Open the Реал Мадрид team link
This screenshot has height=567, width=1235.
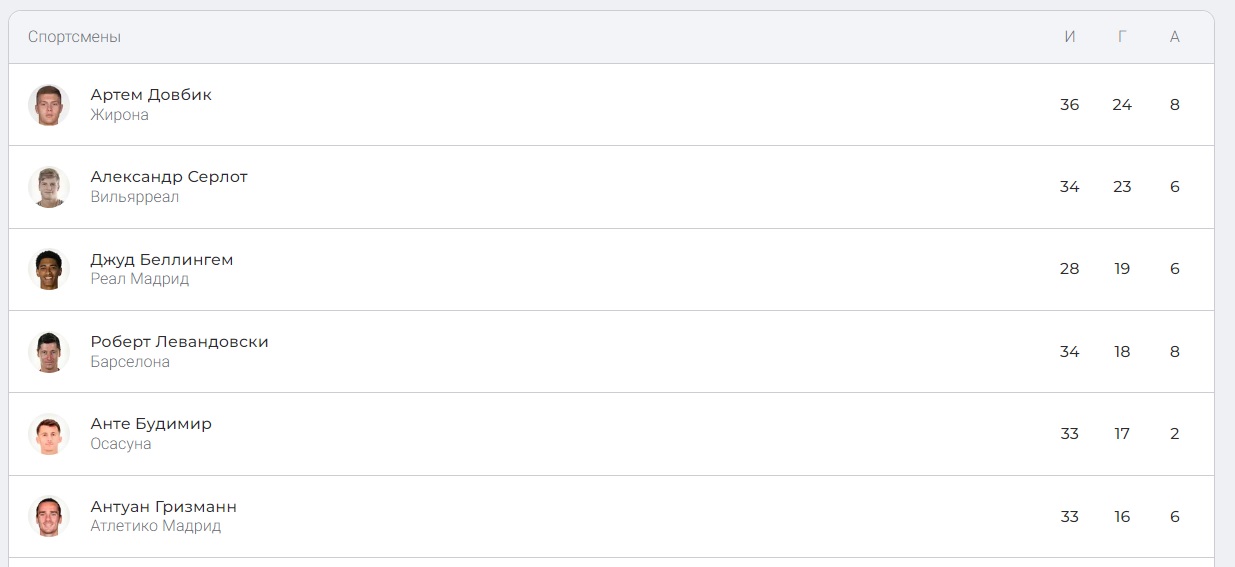[140, 279]
